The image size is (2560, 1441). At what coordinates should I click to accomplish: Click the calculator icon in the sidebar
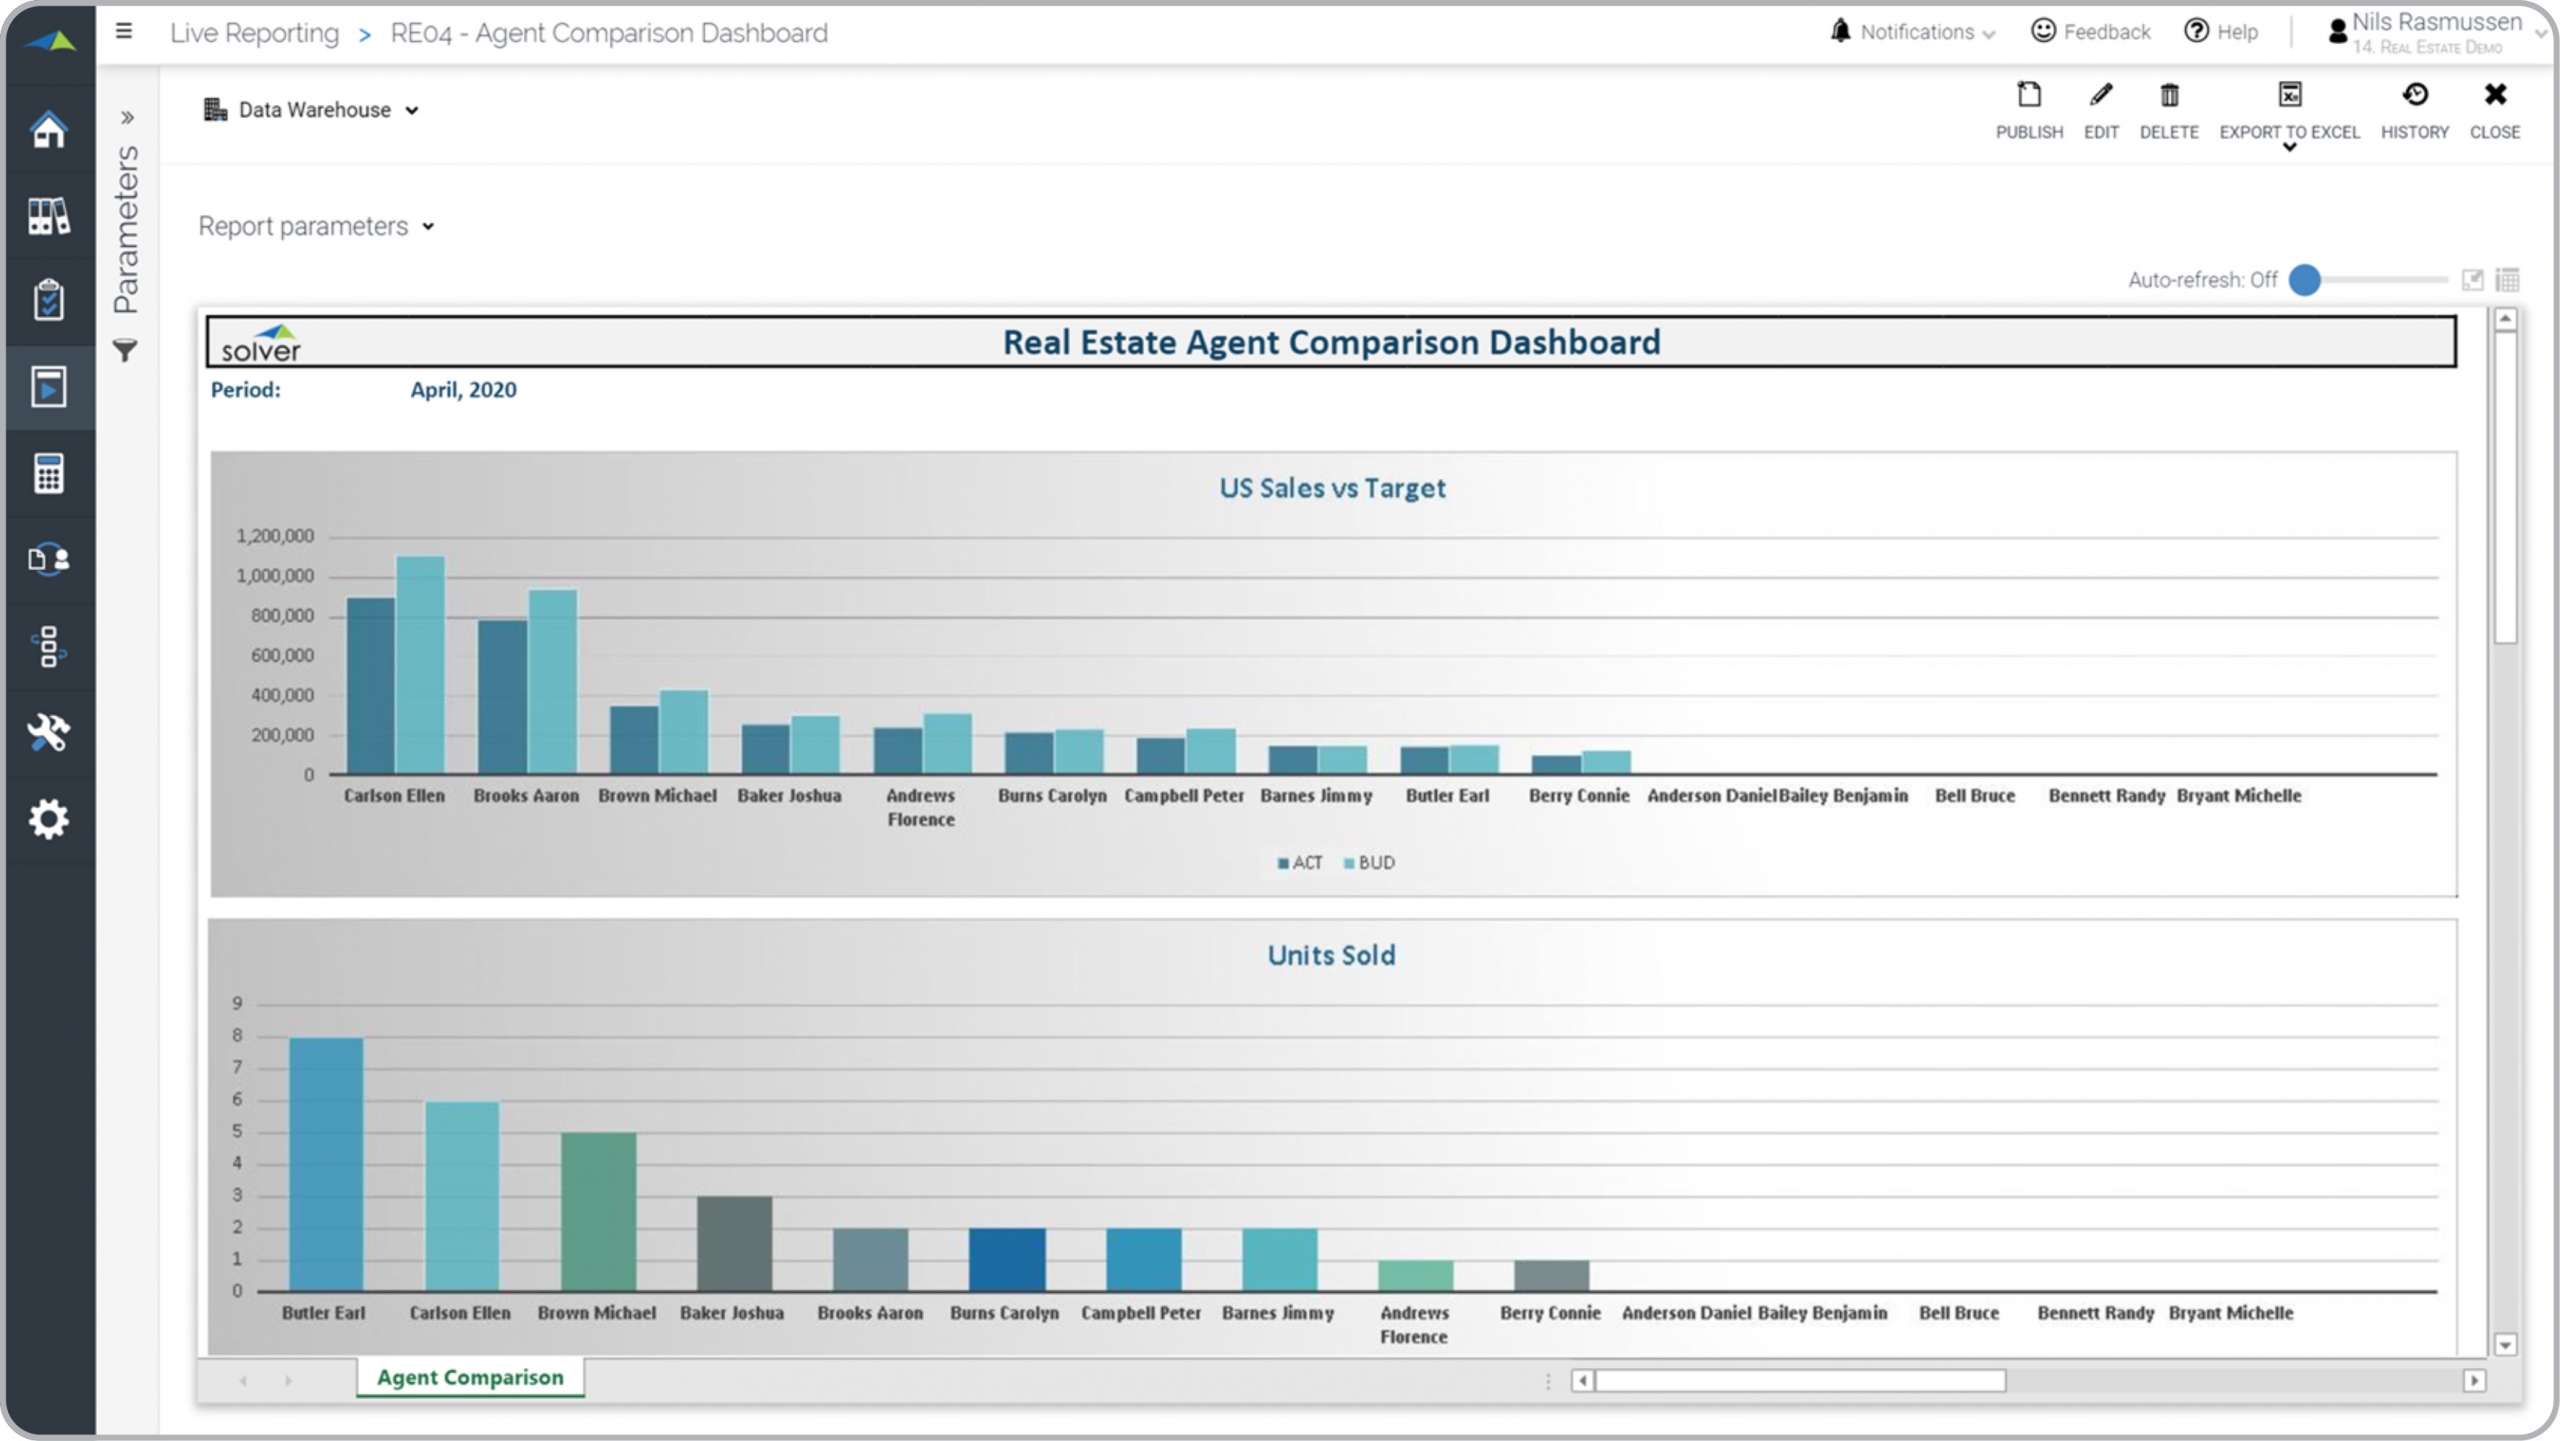tap(48, 474)
